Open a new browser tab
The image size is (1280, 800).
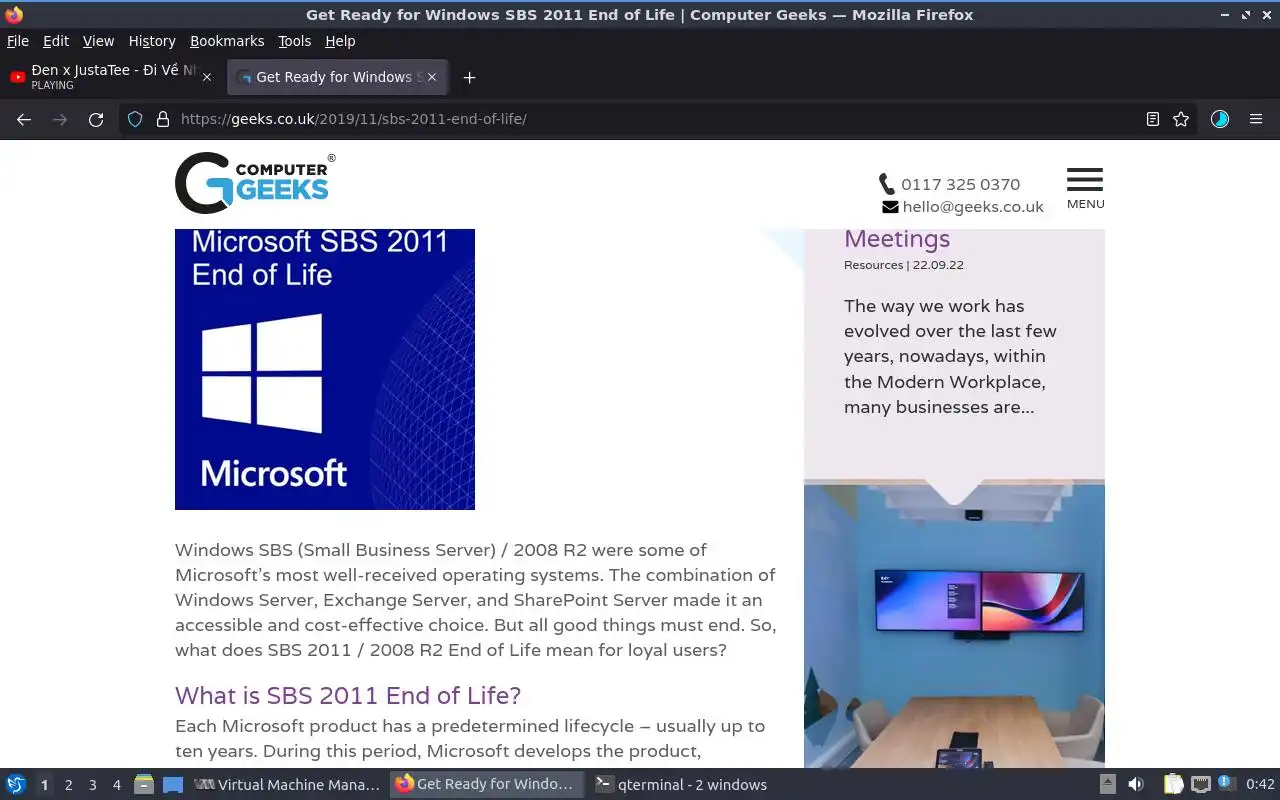pyautogui.click(x=469, y=77)
